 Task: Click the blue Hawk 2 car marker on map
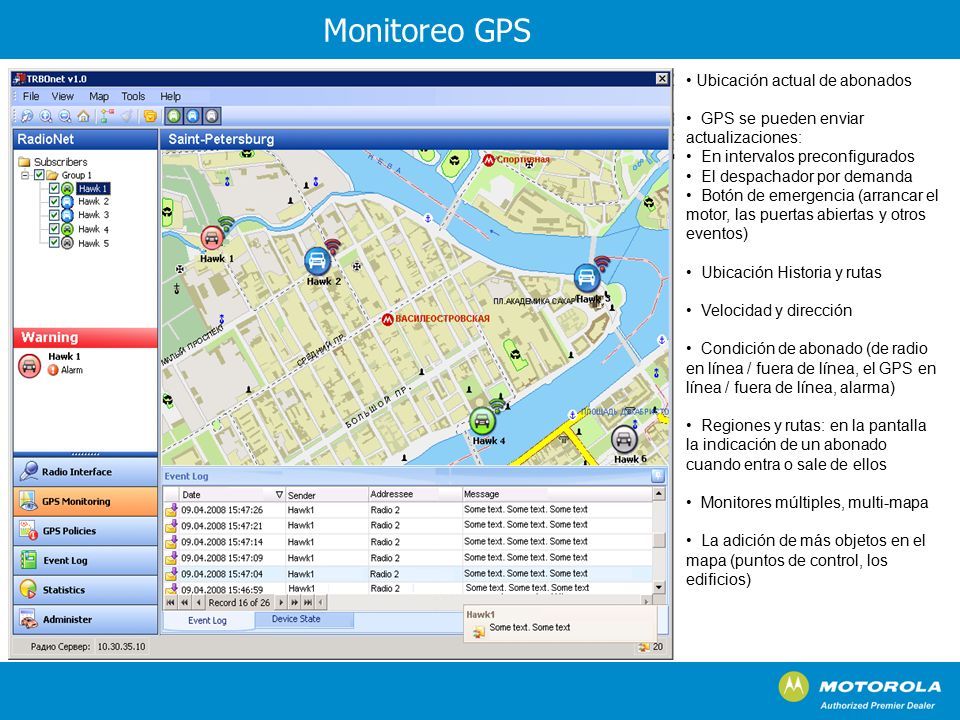(x=317, y=261)
